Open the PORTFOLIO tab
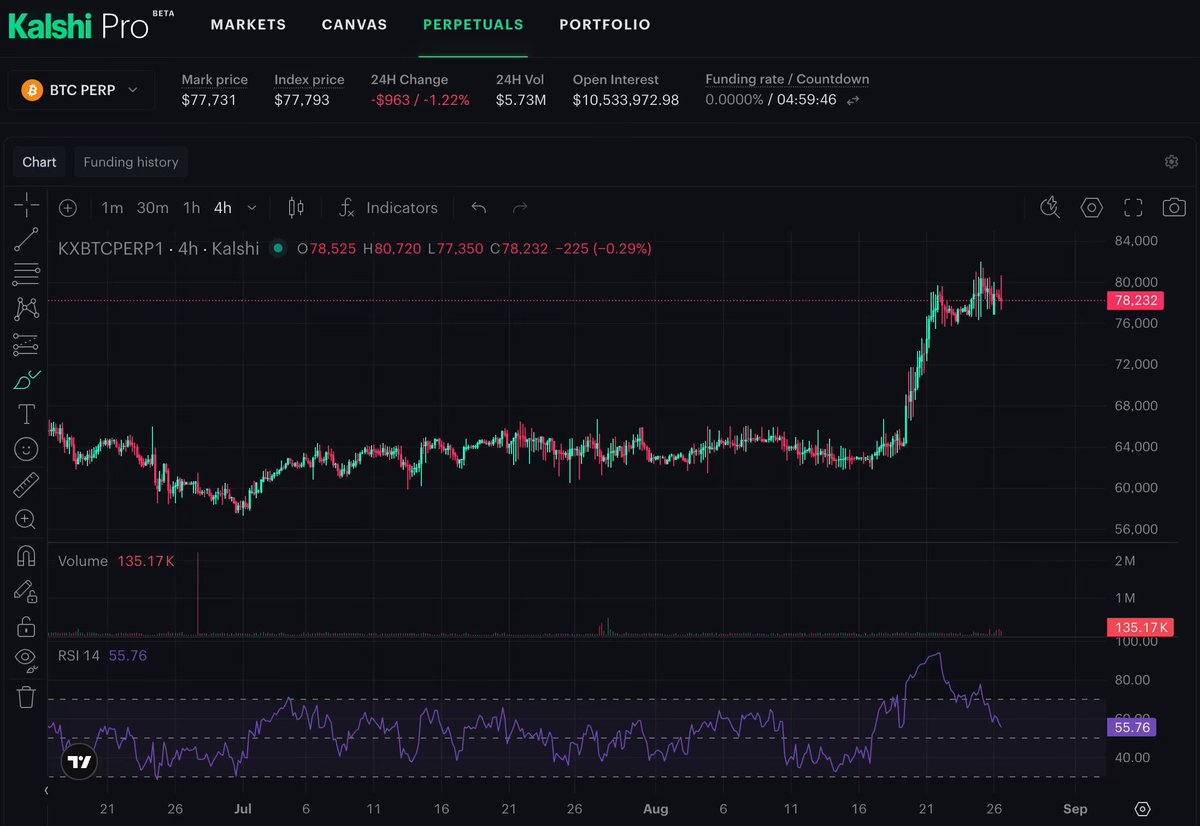 pyautogui.click(x=605, y=25)
